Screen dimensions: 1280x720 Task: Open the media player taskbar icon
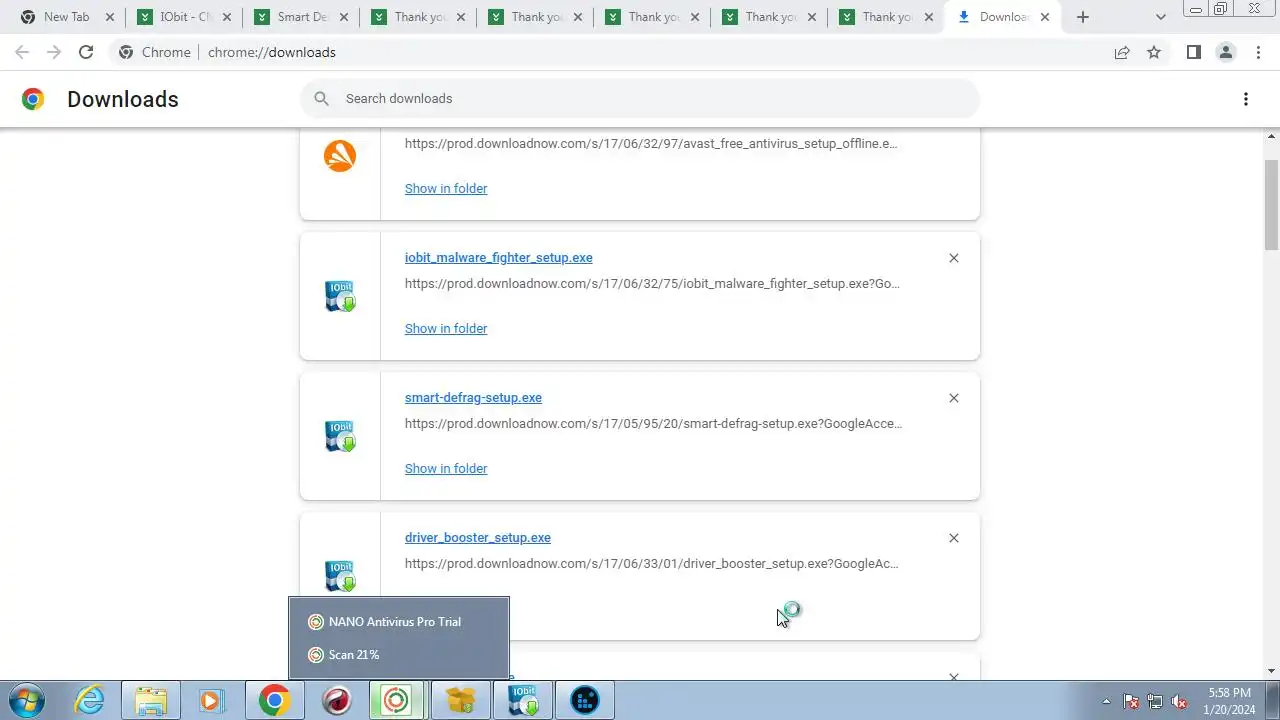[212, 700]
